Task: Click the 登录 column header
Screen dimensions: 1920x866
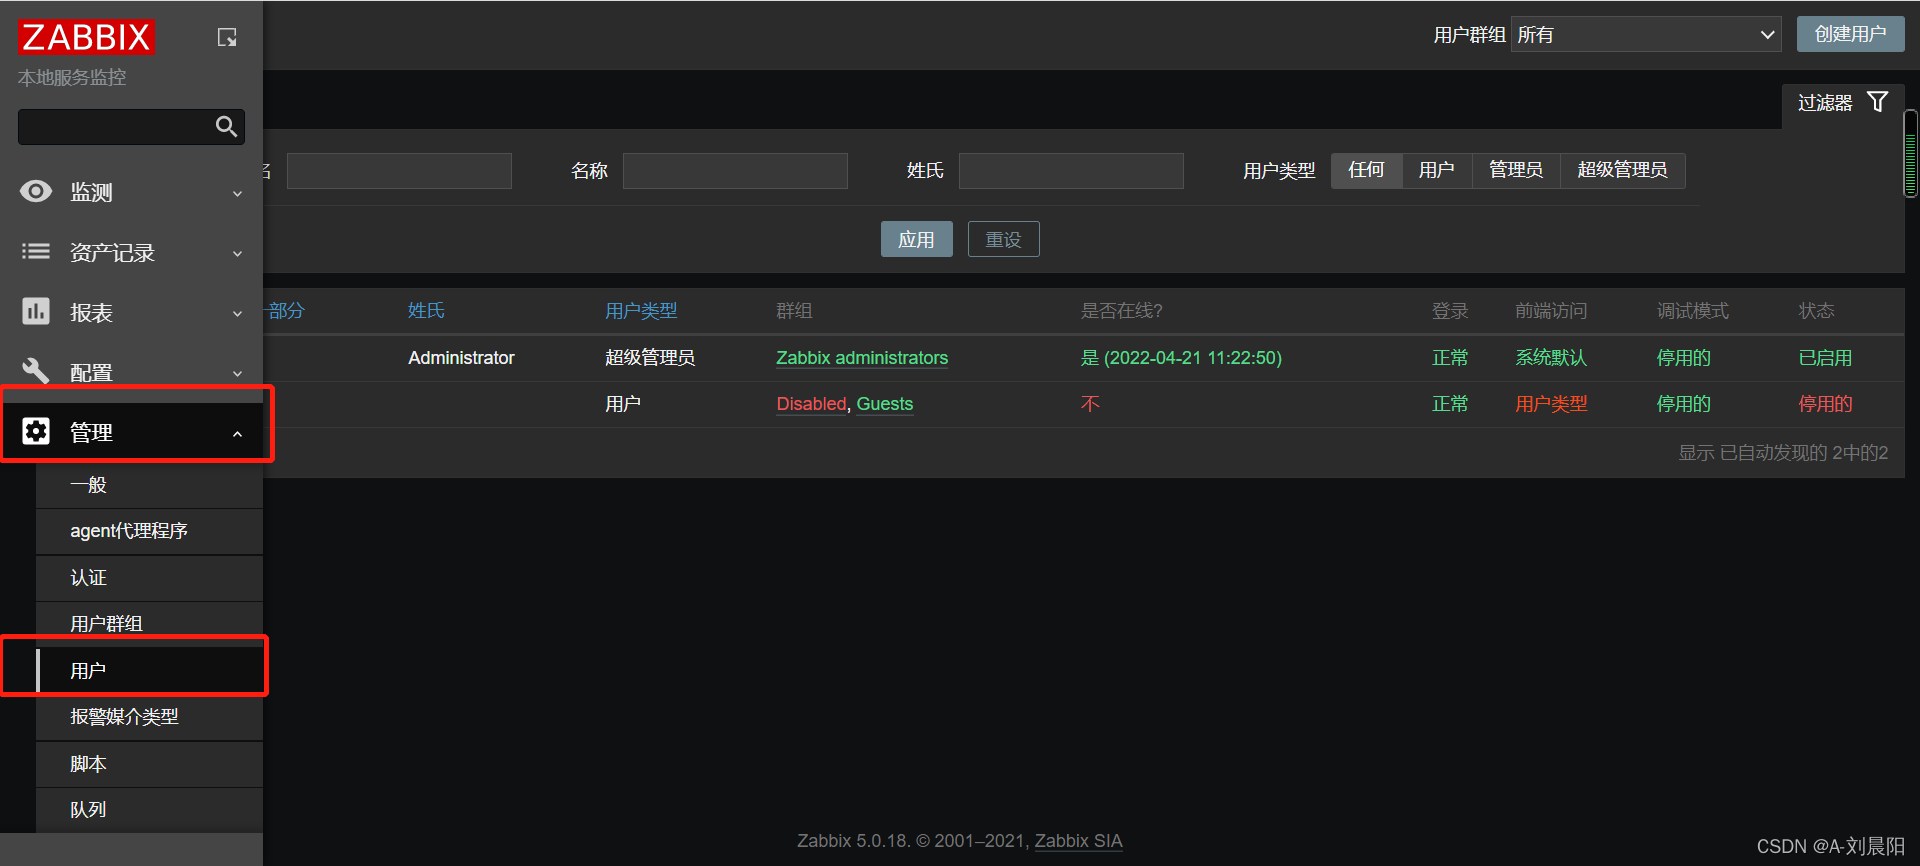Action: (x=1450, y=311)
